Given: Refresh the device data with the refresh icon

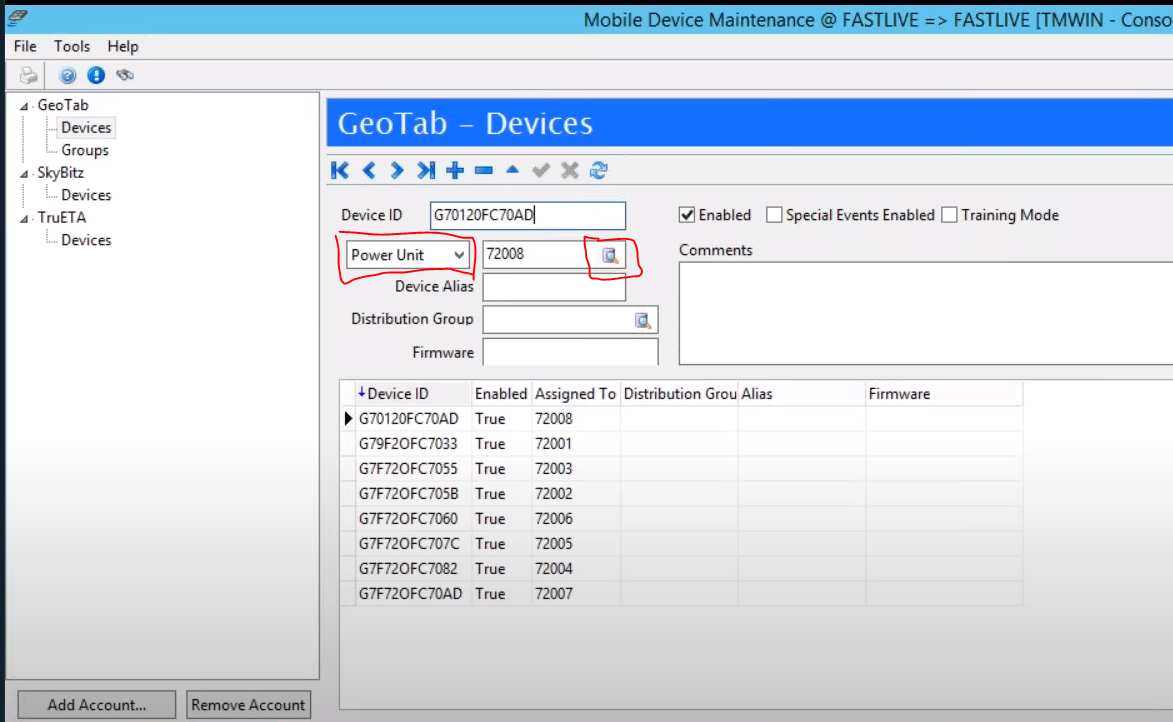Looking at the screenshot, I should pos(598,171).
